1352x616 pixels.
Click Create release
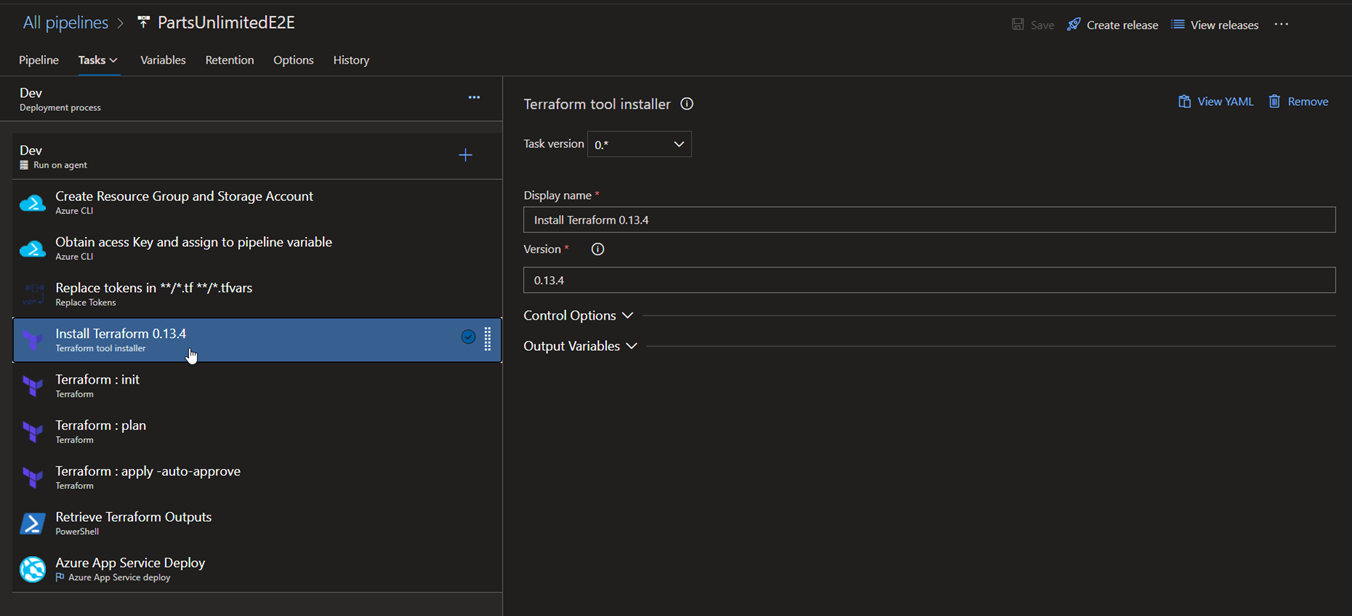[1112, 25]
